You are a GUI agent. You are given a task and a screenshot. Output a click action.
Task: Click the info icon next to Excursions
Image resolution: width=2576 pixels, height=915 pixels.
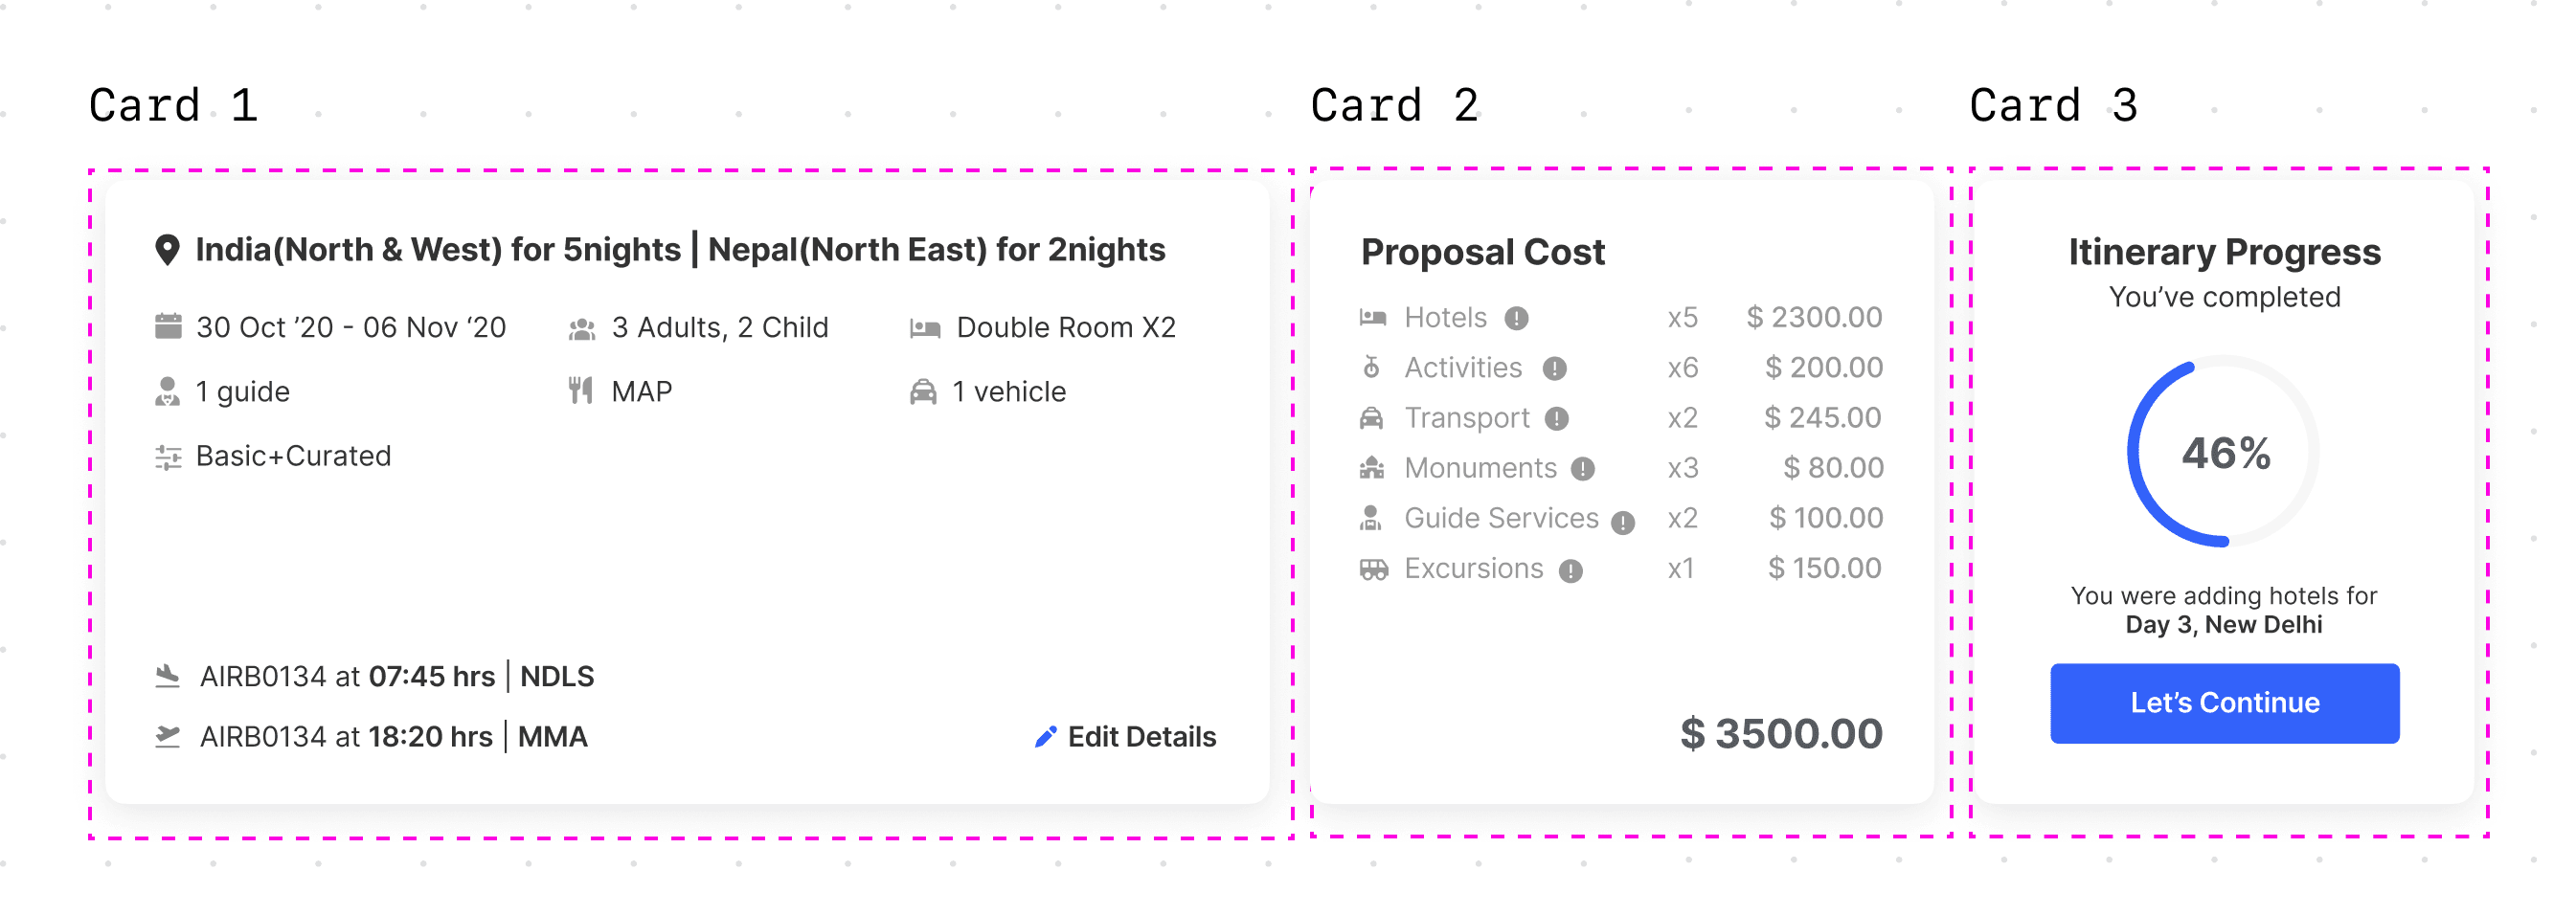click(1570, 571)
